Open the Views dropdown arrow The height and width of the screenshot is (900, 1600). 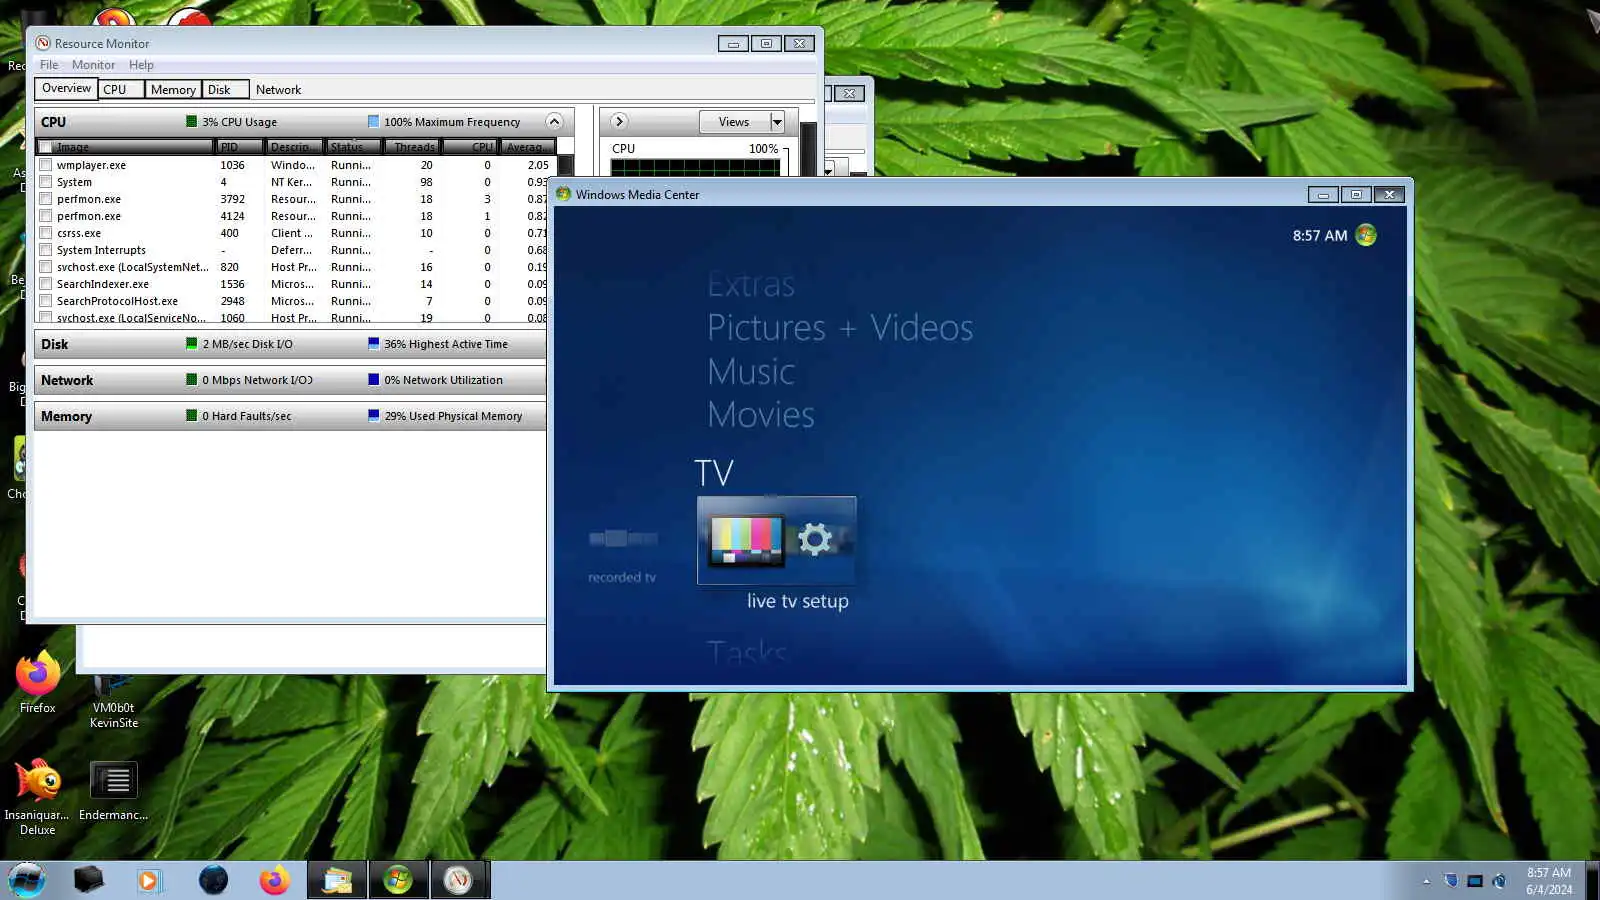777,122
